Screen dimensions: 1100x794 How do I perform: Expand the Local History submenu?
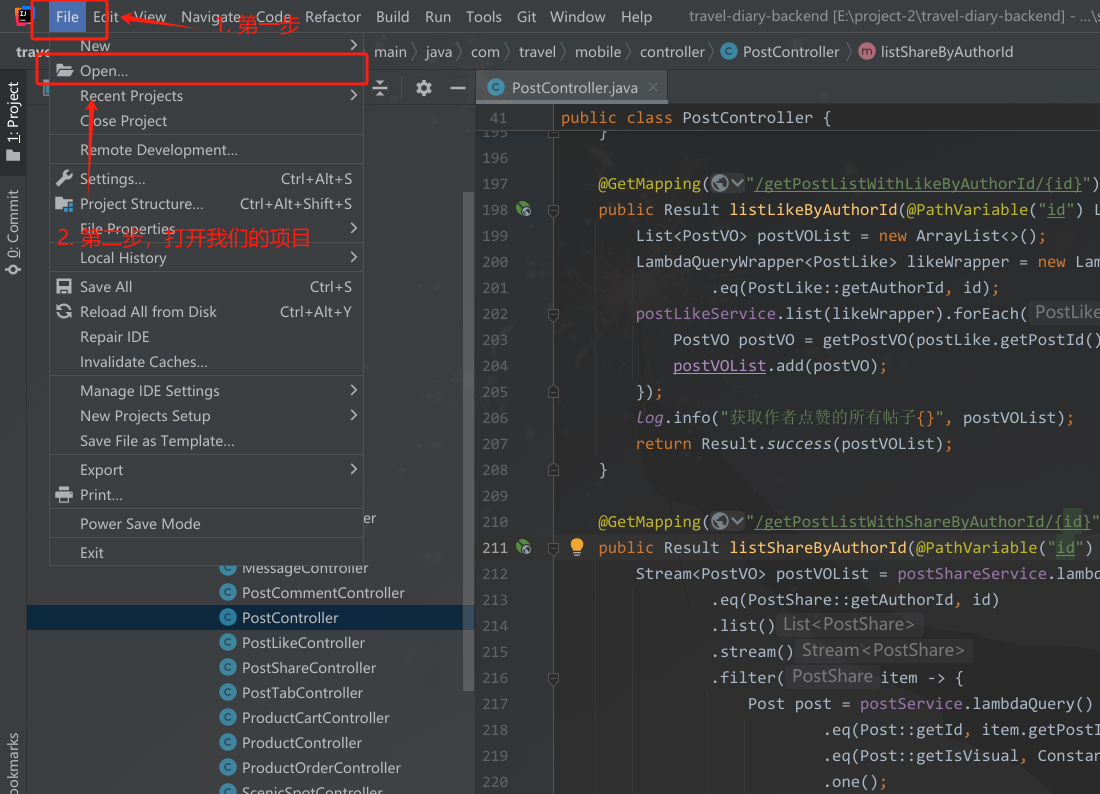pyautogui.click(x=354, y=257)
